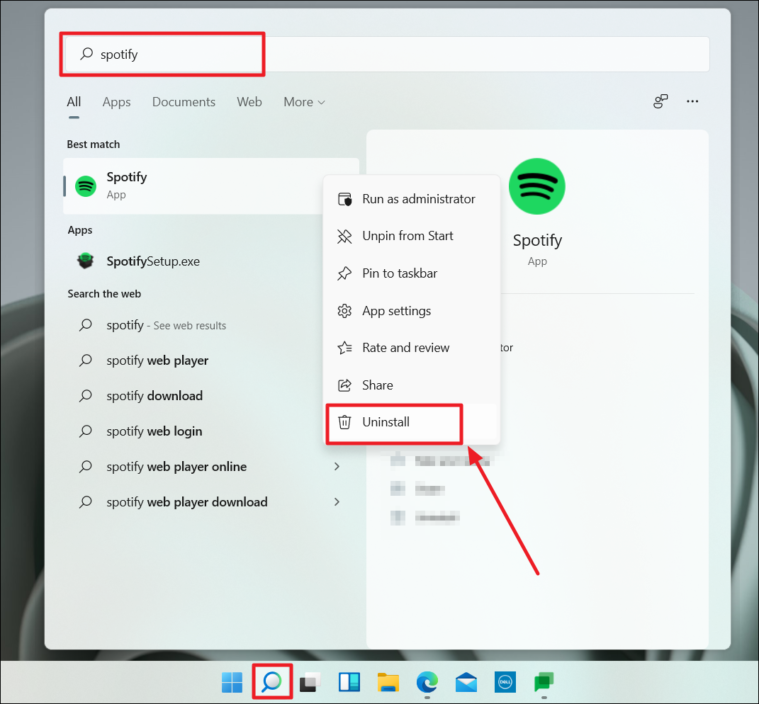Open the Mail app in the taskbar
This screenshot has height=704, width=759.
tap(466, 682)
